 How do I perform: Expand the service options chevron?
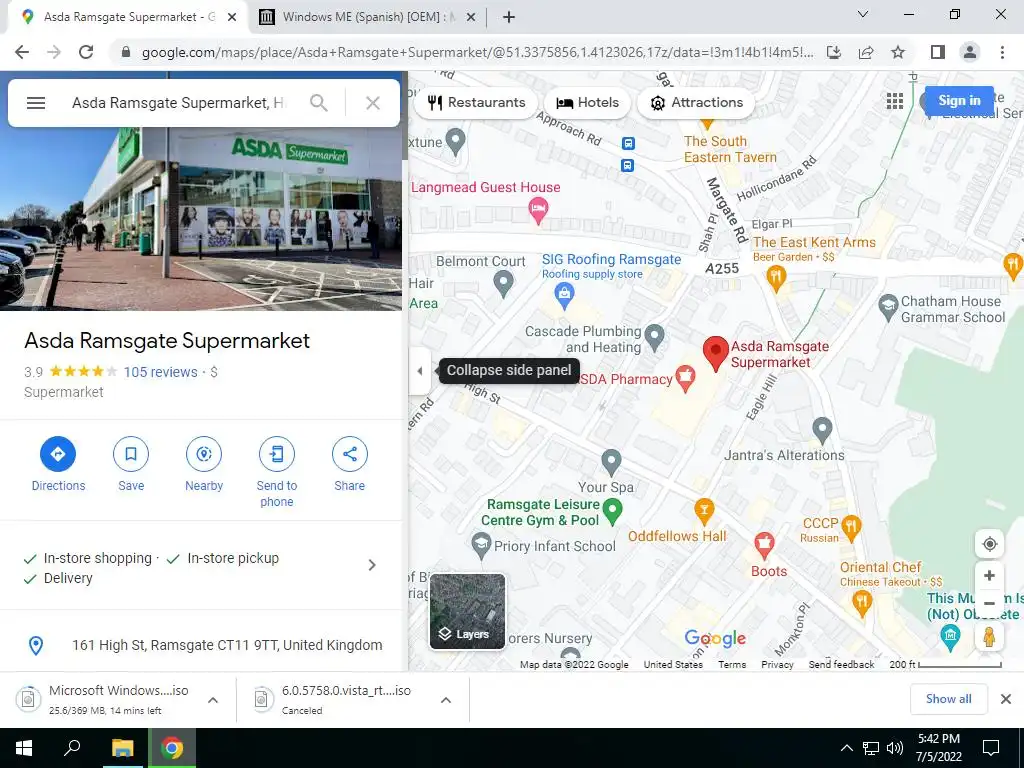click(x=372, y=565)
